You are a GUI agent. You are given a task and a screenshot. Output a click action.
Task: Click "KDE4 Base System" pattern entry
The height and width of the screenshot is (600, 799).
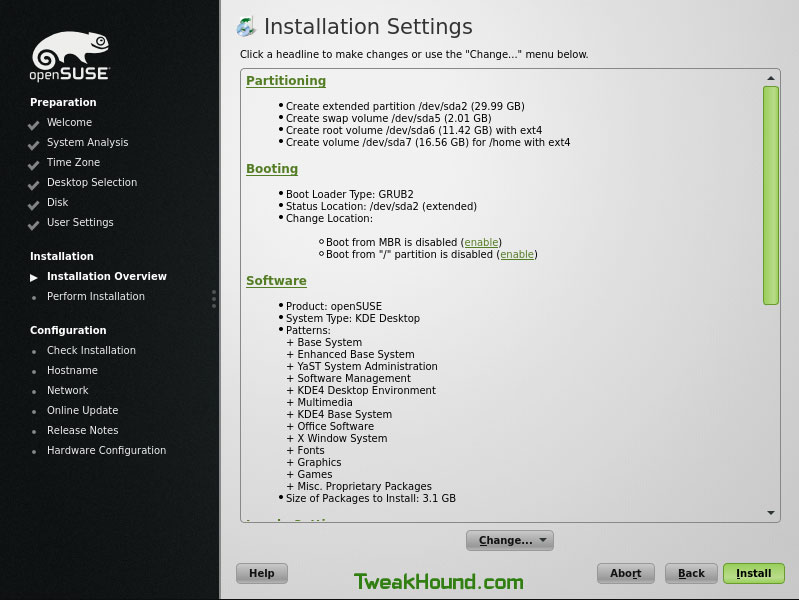[x=344, y=414]
